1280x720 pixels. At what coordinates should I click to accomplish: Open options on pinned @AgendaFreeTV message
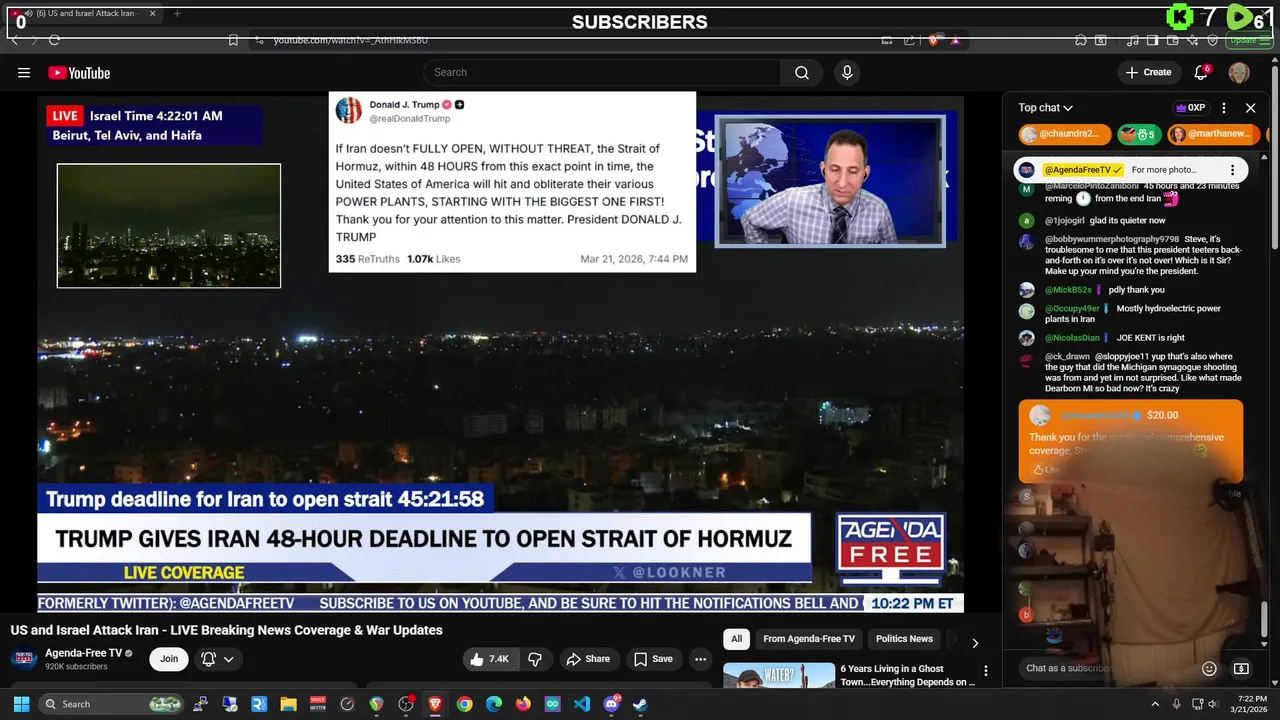click(1232, 170)
